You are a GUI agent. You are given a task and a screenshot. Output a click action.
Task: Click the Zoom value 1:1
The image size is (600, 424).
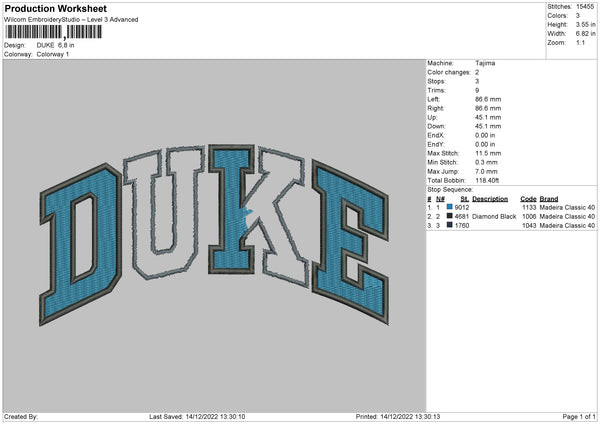pyautogui.click(x=580, y=42)
